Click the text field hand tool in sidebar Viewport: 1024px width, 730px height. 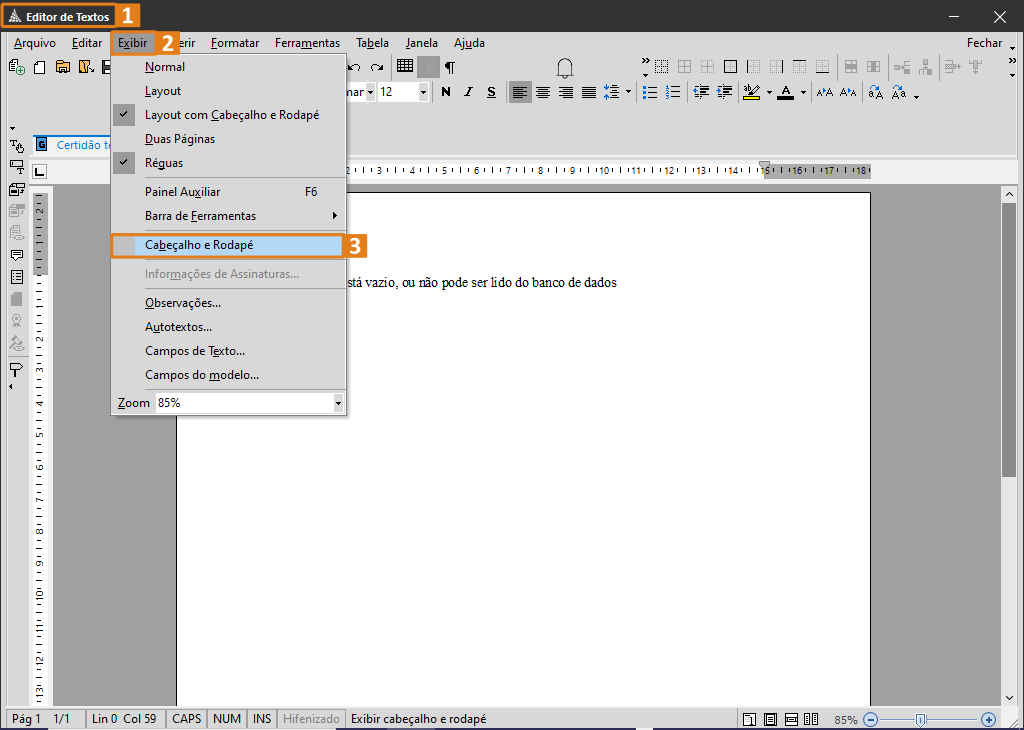(17, 146)
